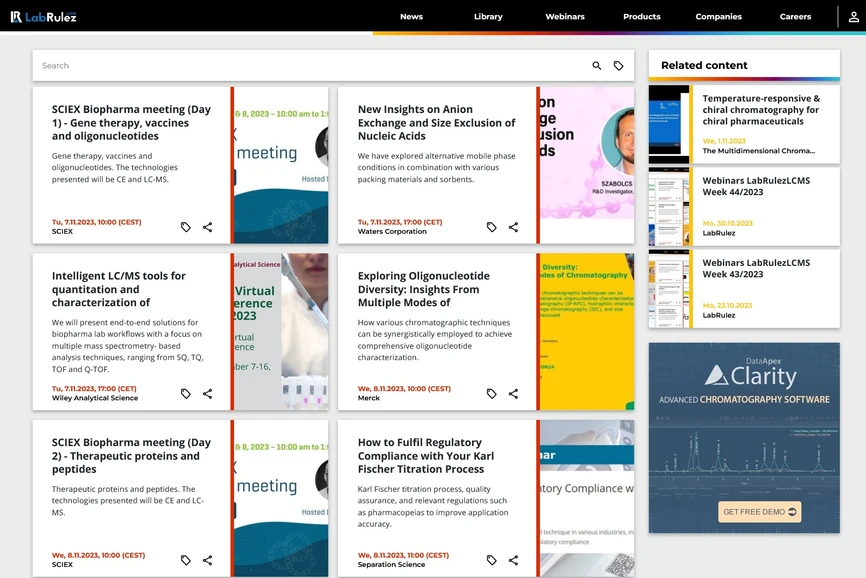Open SCIEX Biopharma meeting Day 1 title
The image size is (866, 578).
pos(131,123)
